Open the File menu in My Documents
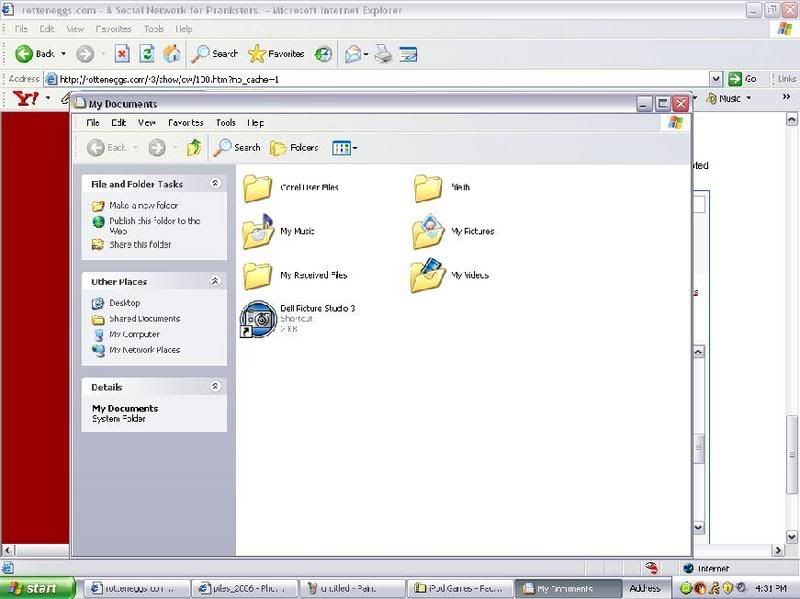Viewport: 800px width, 599px height. pos(93,122)
